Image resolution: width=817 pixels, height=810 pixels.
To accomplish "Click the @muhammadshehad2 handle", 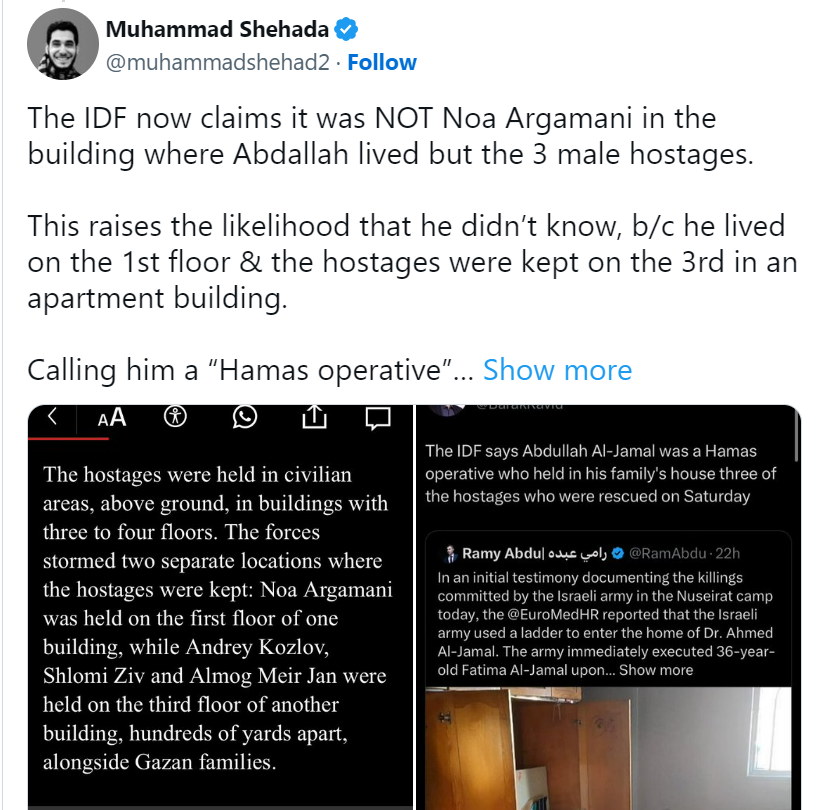I will click(x=218, y=63).
